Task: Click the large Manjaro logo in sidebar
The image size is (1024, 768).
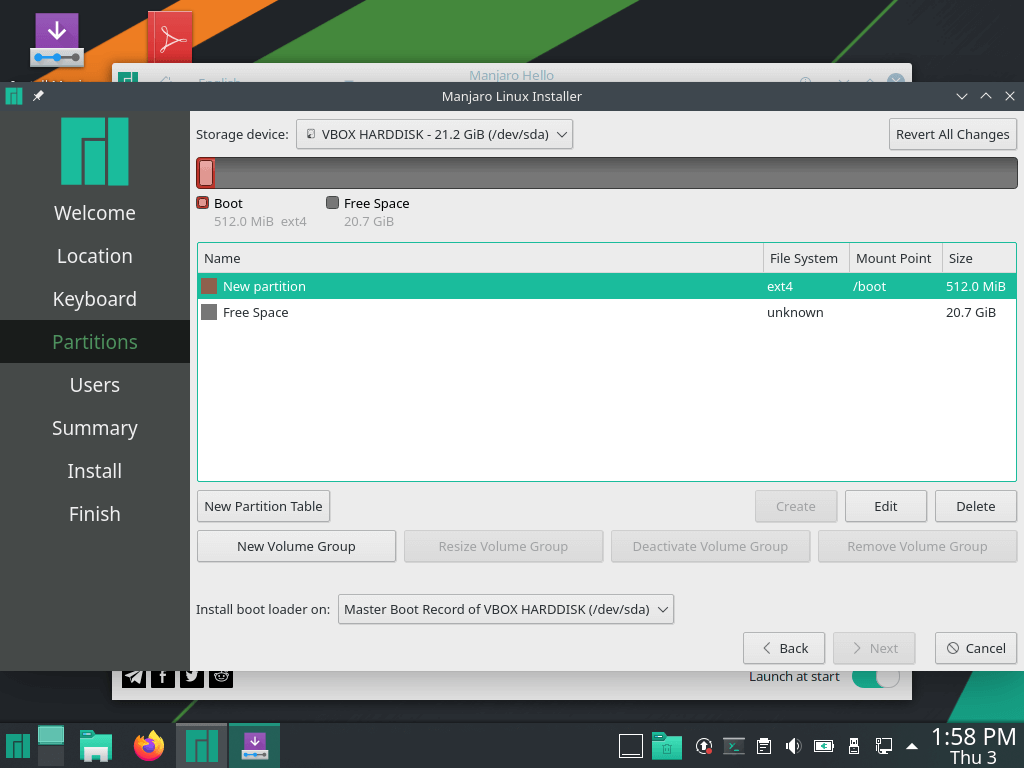Action: pos(95,152)
